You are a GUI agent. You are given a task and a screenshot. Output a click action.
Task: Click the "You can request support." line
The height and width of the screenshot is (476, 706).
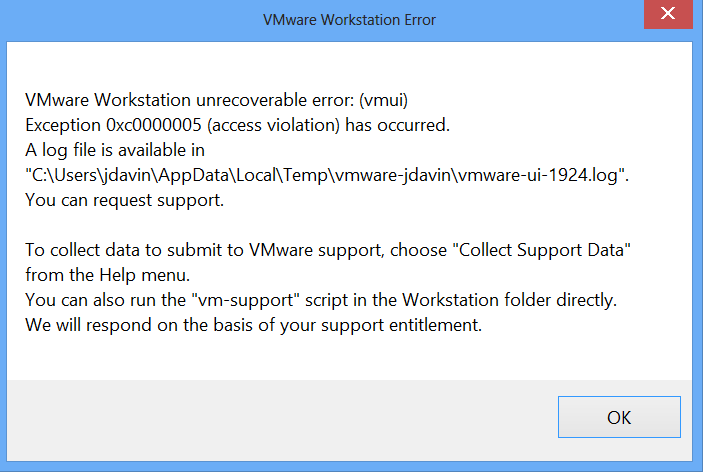(x=124, y=200)
